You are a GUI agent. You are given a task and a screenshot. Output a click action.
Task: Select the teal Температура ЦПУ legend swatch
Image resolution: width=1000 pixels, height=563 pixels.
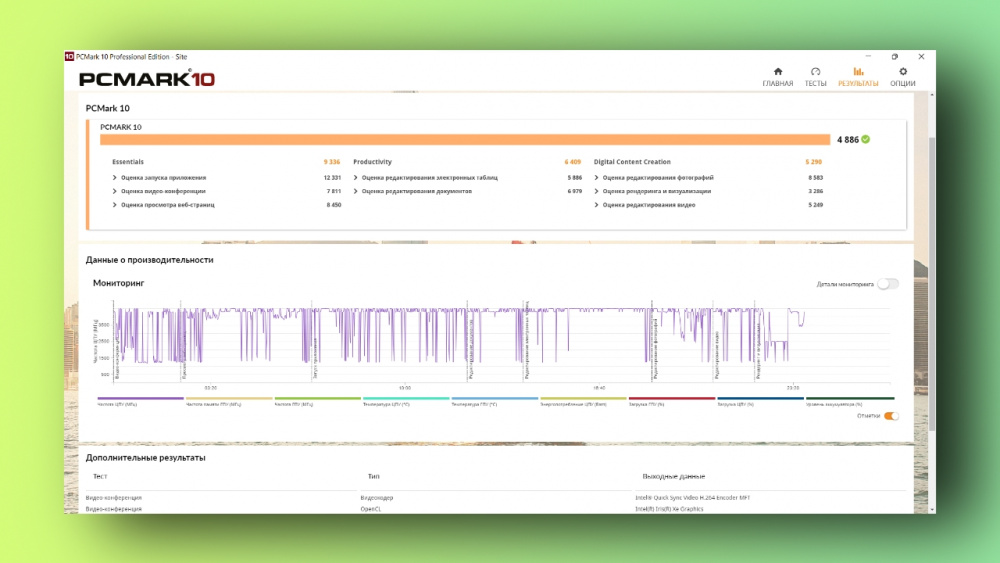[x=405, y=399]
